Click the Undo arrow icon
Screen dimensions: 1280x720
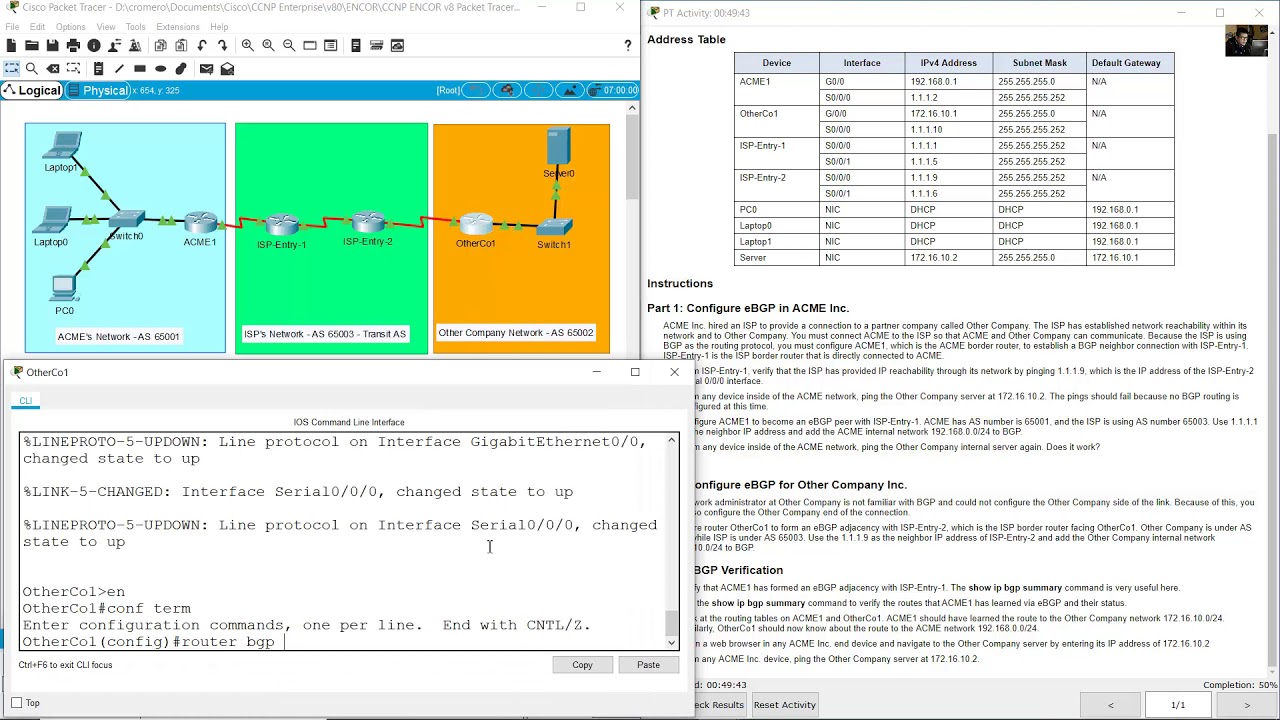click(x=202, y=45)
